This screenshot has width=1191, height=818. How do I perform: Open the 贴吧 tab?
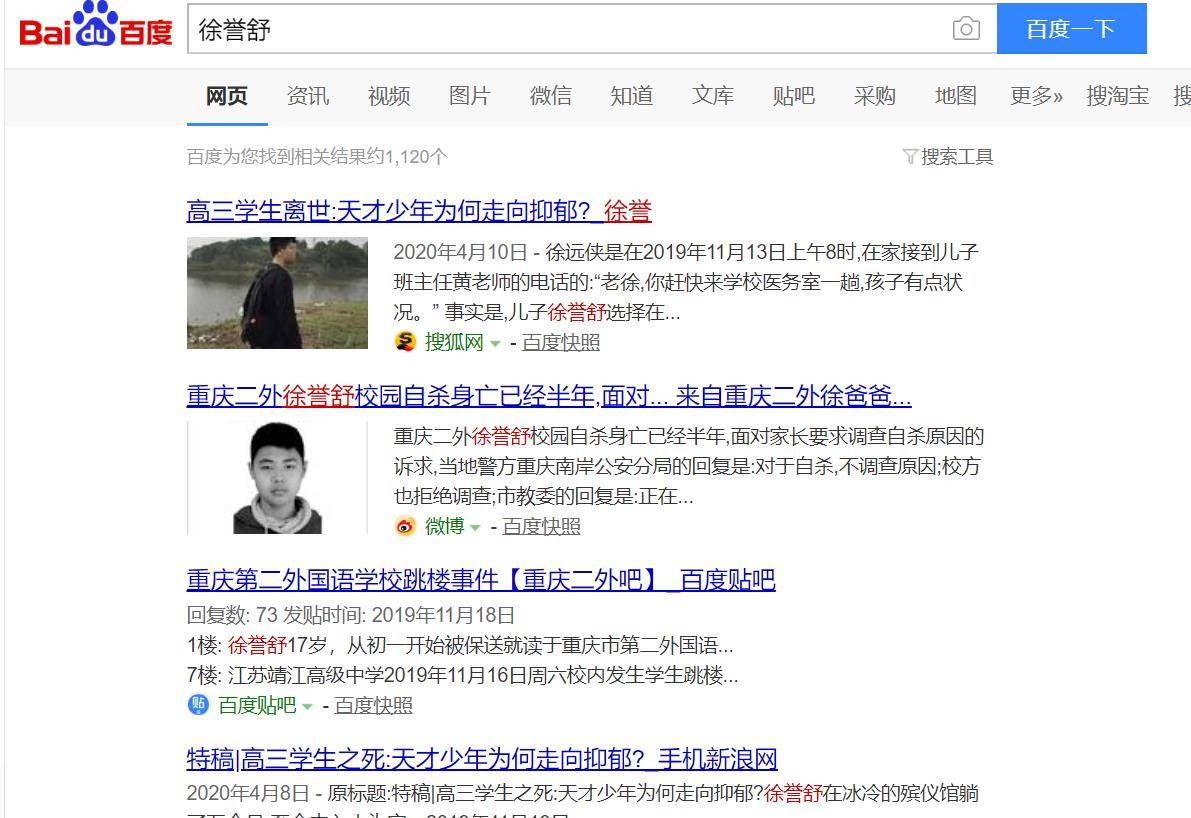coord(793,96)
